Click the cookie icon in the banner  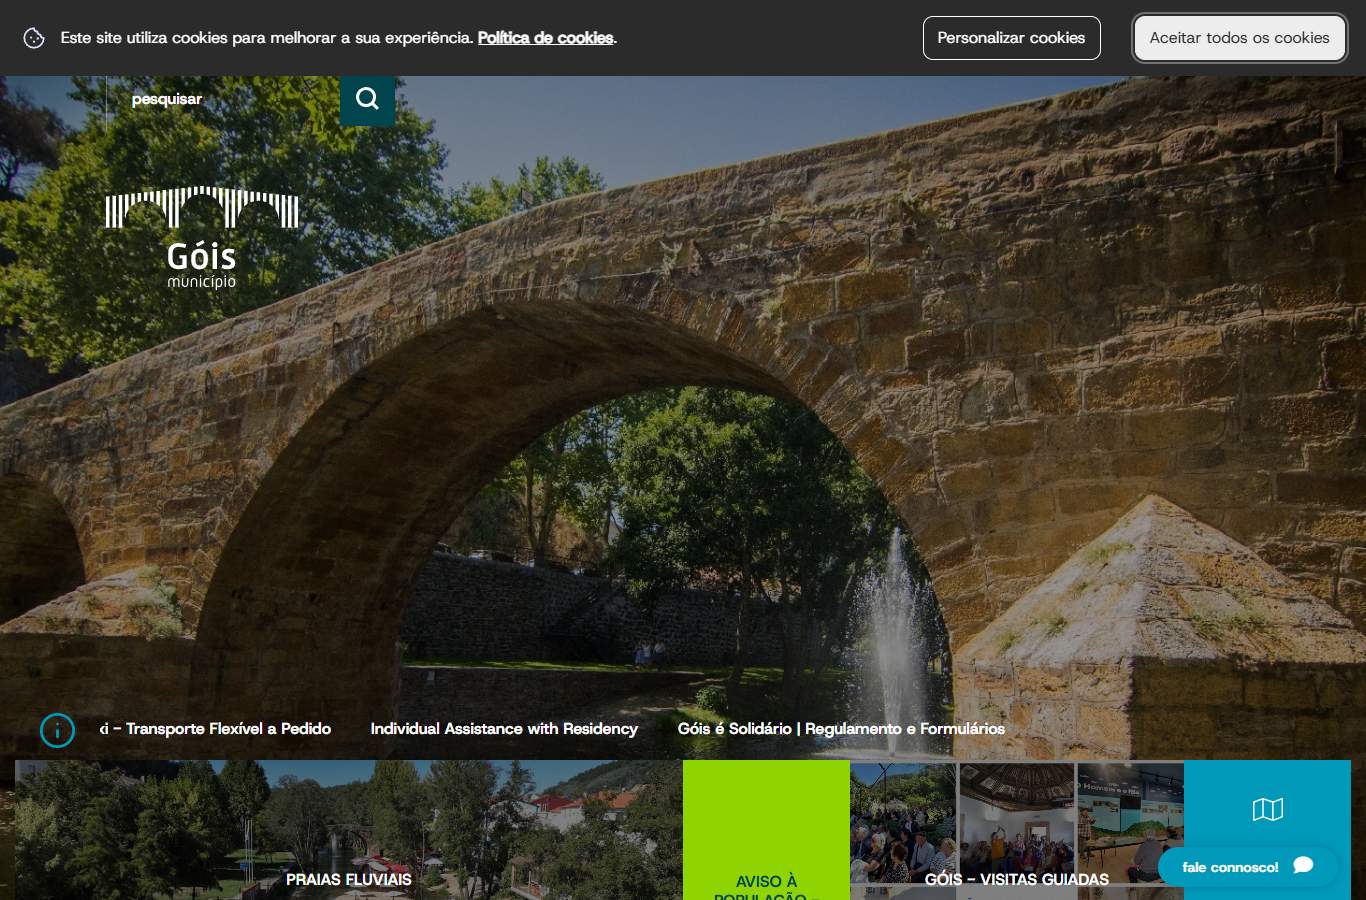coord(34,38)
